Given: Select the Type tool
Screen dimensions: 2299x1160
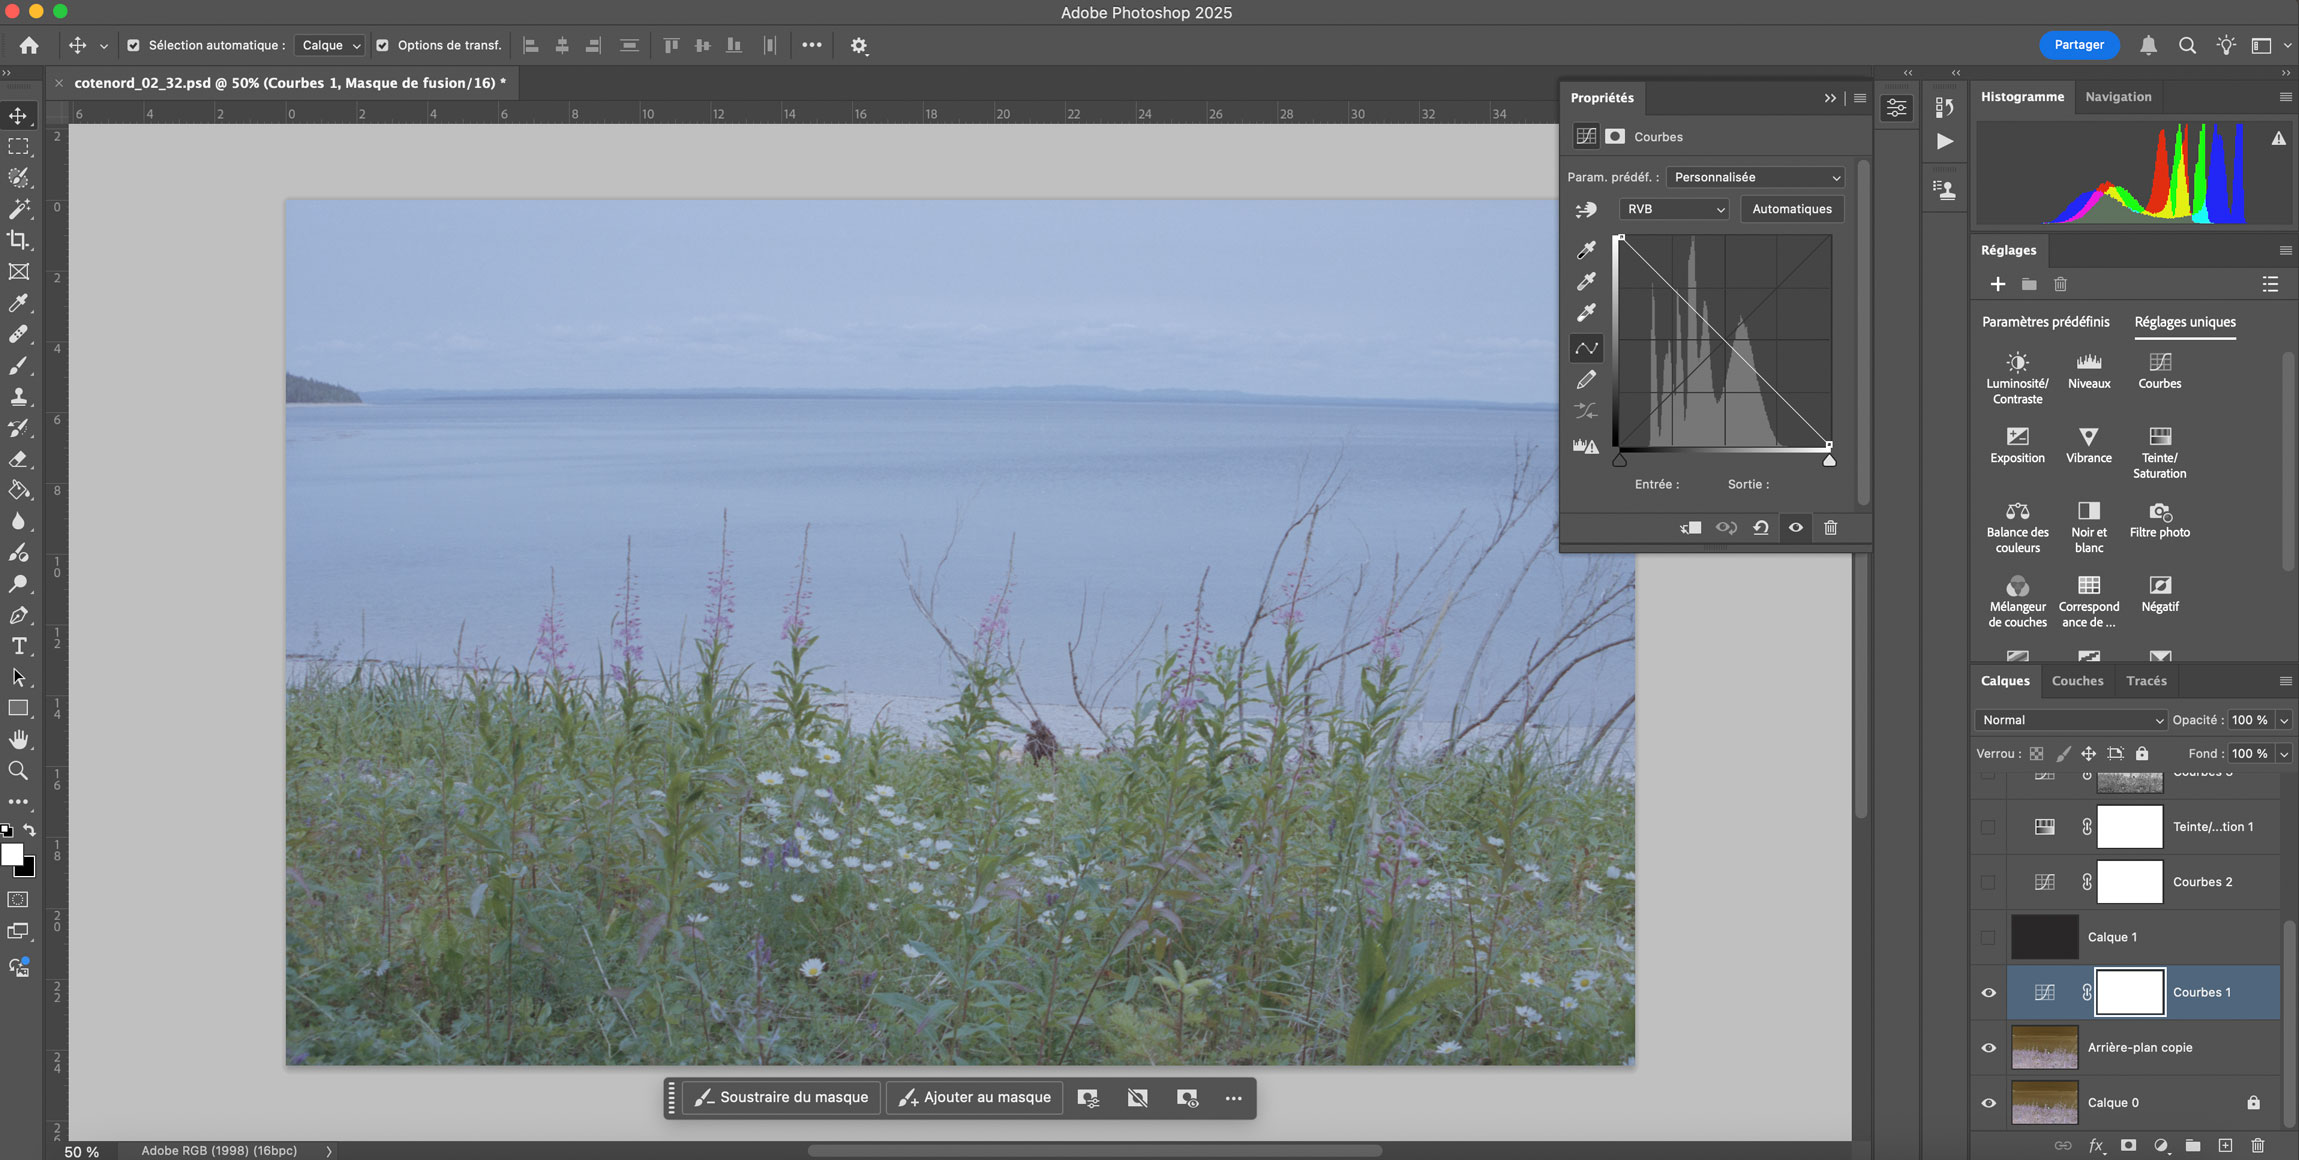Looking at the screenshot, I should pos(18,646).
